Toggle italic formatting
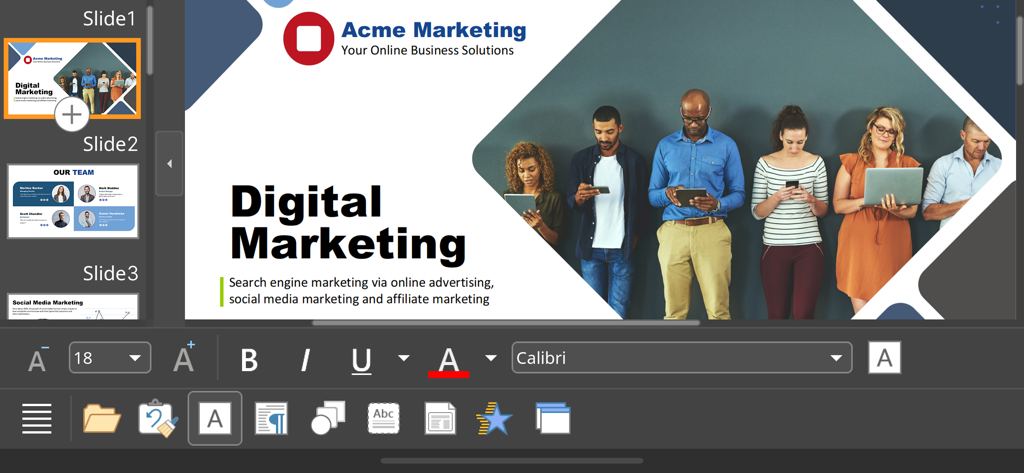Screen dimensions: 1024x473 click(304, 359)
